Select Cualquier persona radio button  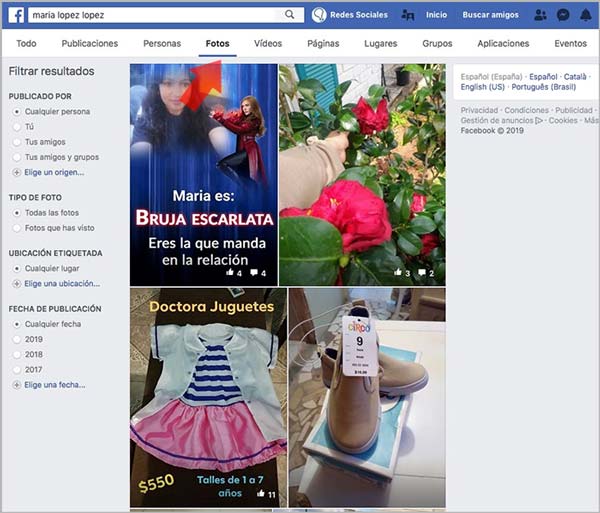16,112
